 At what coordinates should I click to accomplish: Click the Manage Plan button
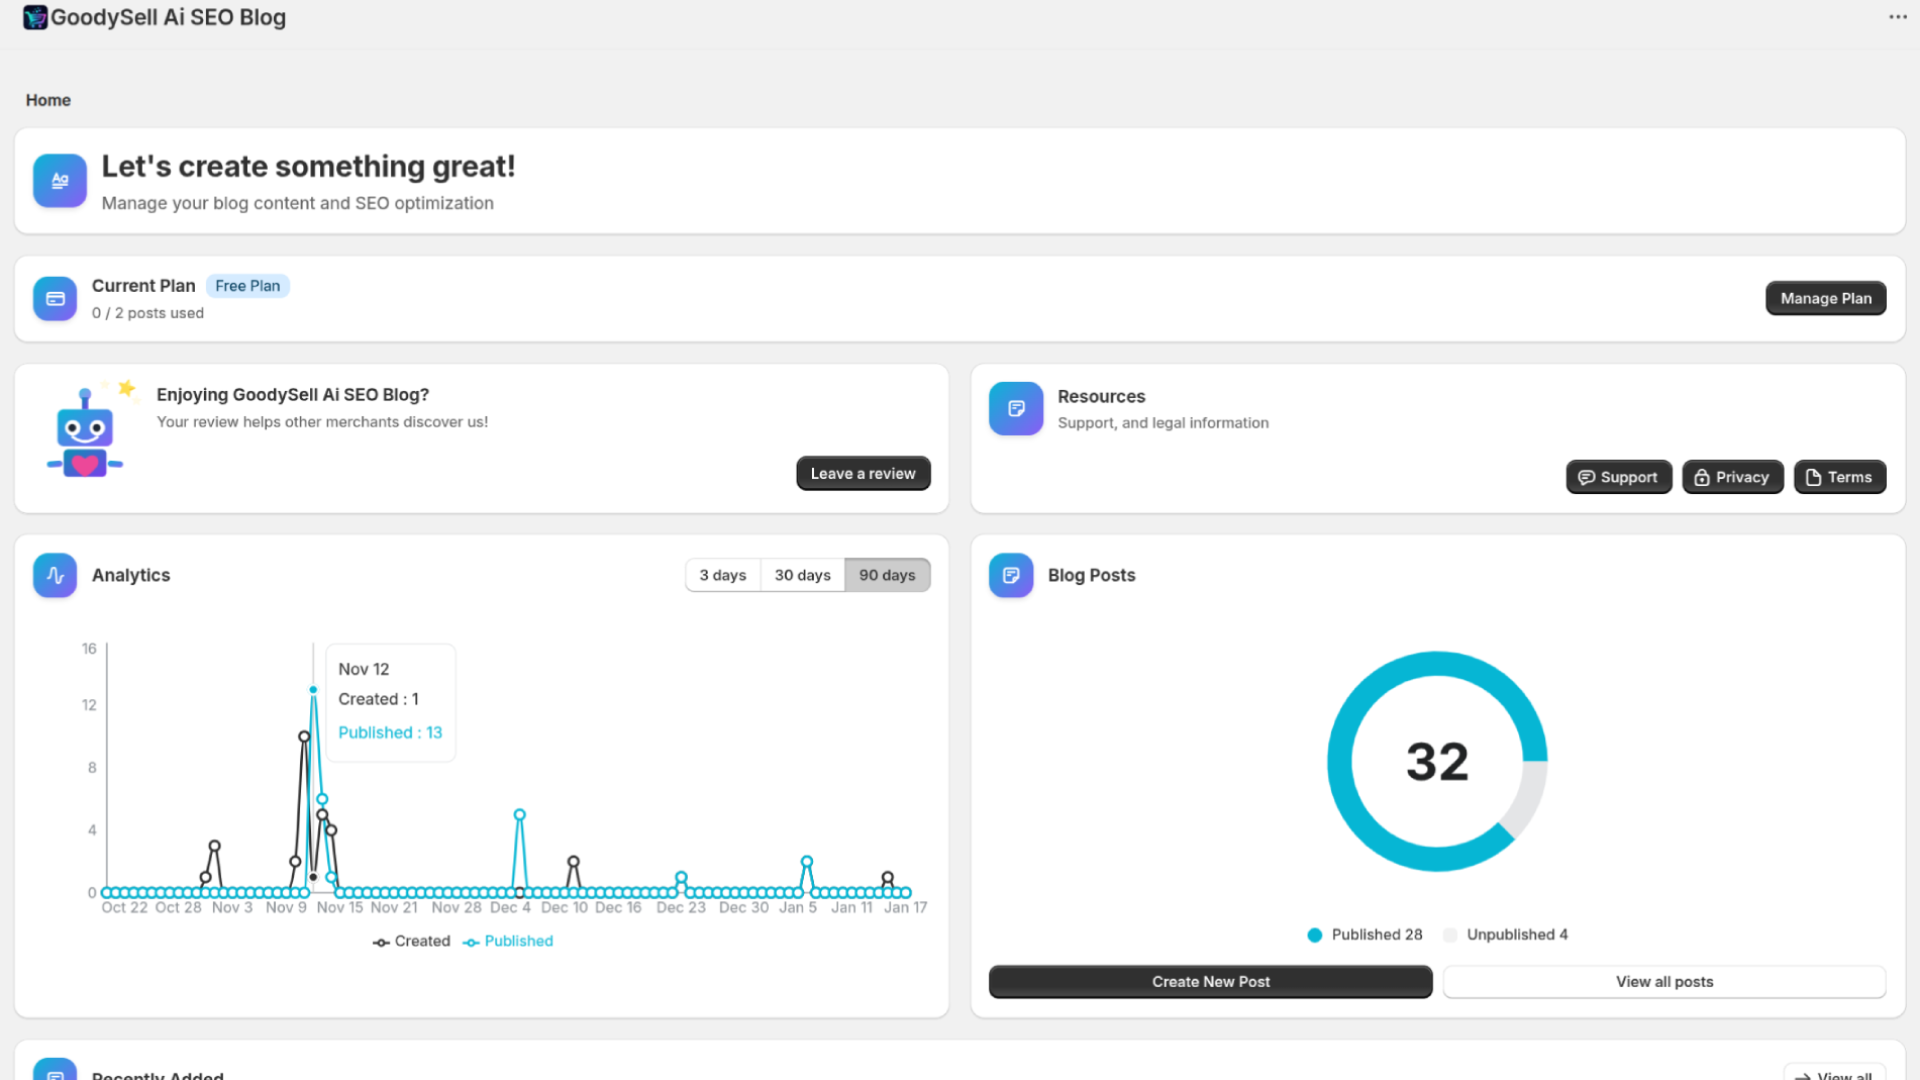pos(1825,298)
